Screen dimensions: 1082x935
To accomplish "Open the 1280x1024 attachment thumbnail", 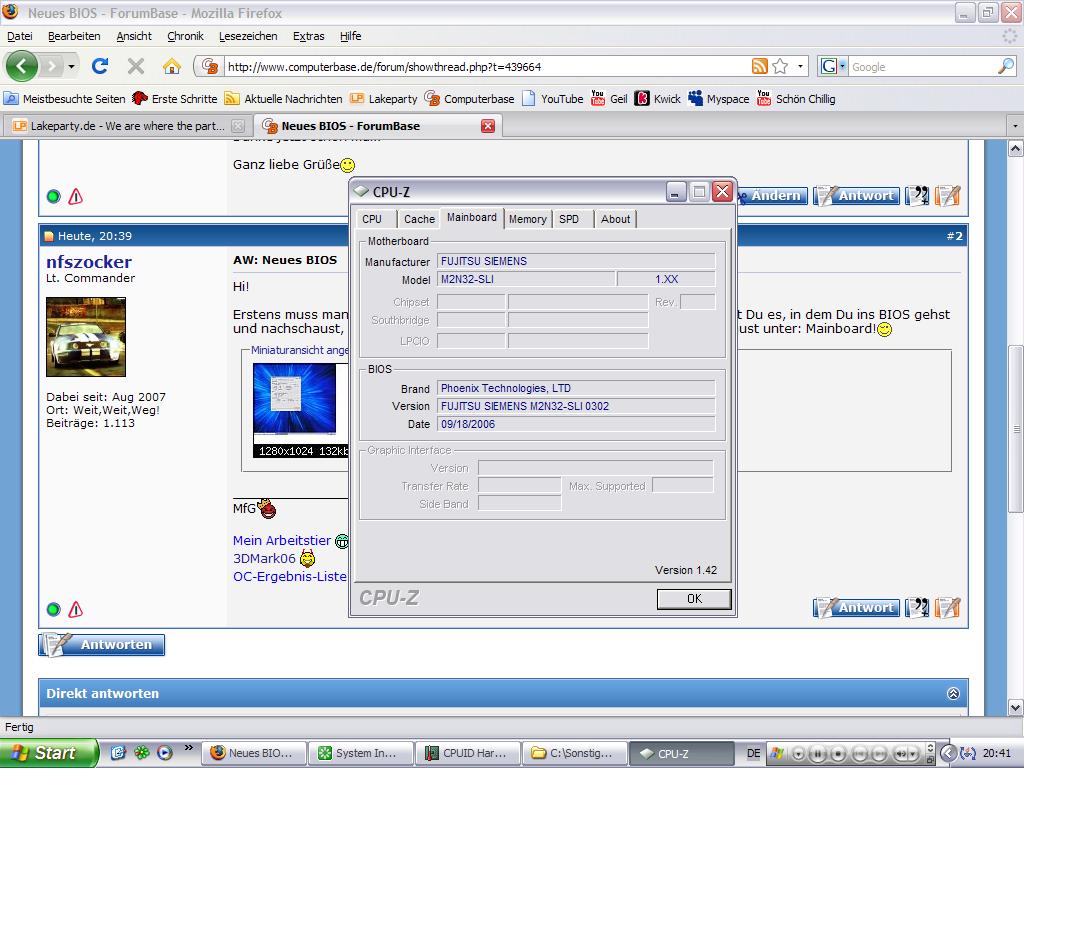I will click(300, 411).
